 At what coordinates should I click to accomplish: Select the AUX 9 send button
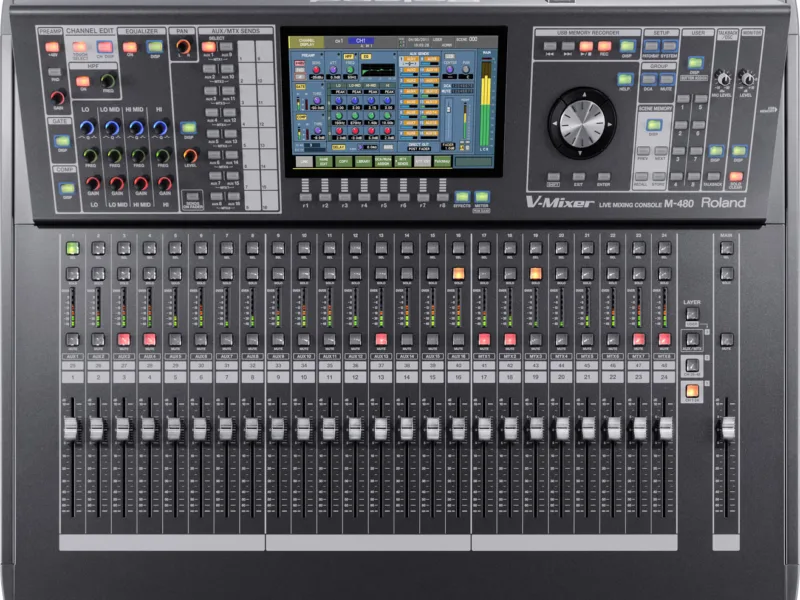(x=226, y=47)
